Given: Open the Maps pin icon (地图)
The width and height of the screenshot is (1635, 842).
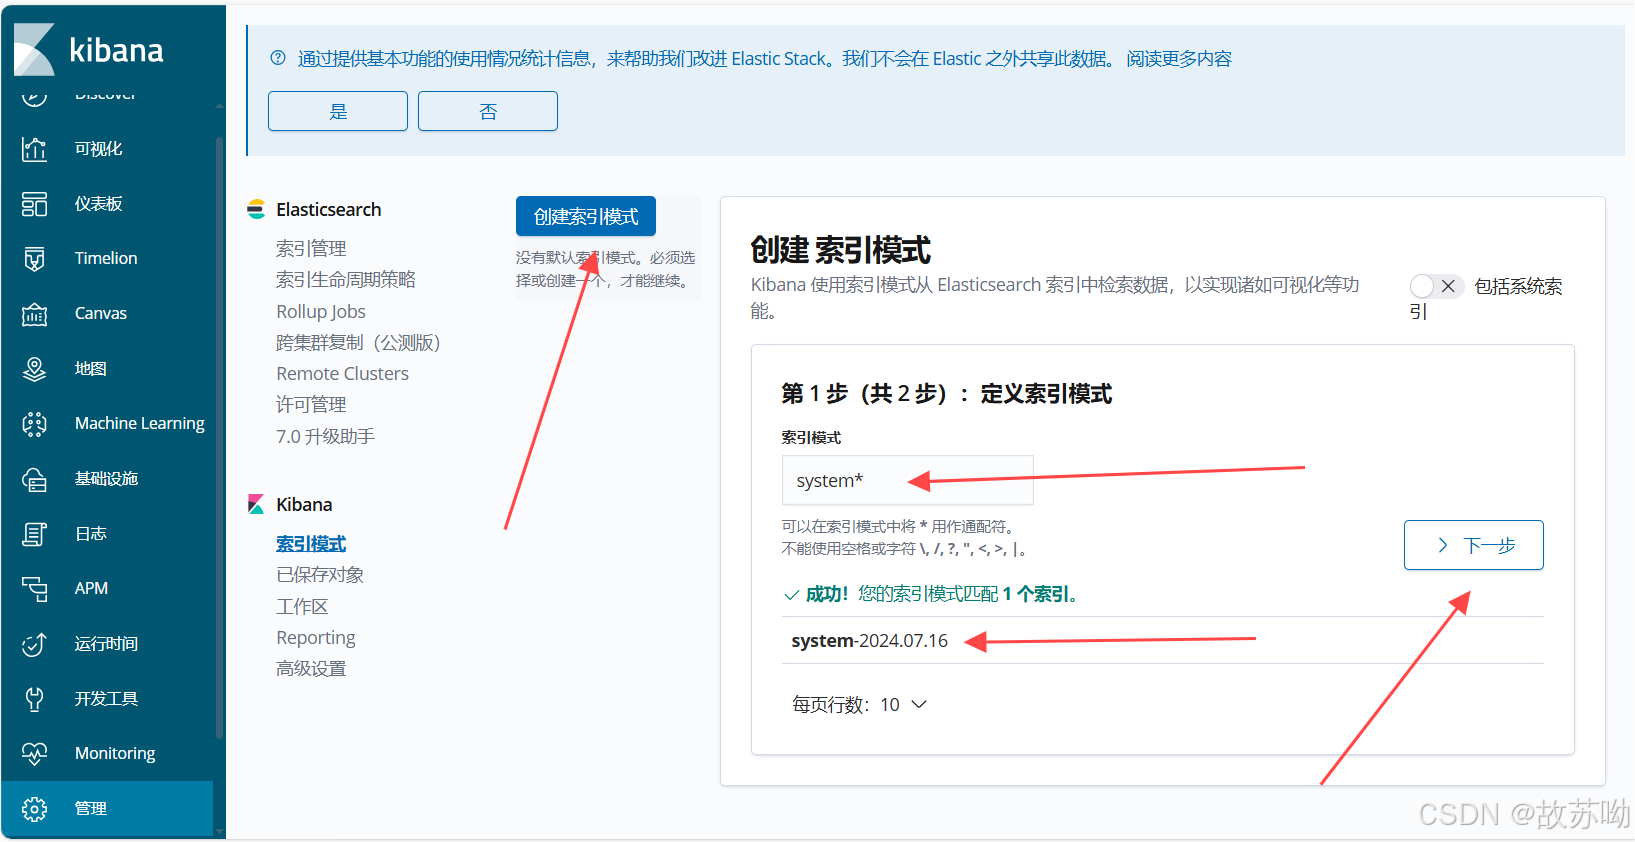Looking at the screenshot, I should pyautogui.click(x=34, y=369).
